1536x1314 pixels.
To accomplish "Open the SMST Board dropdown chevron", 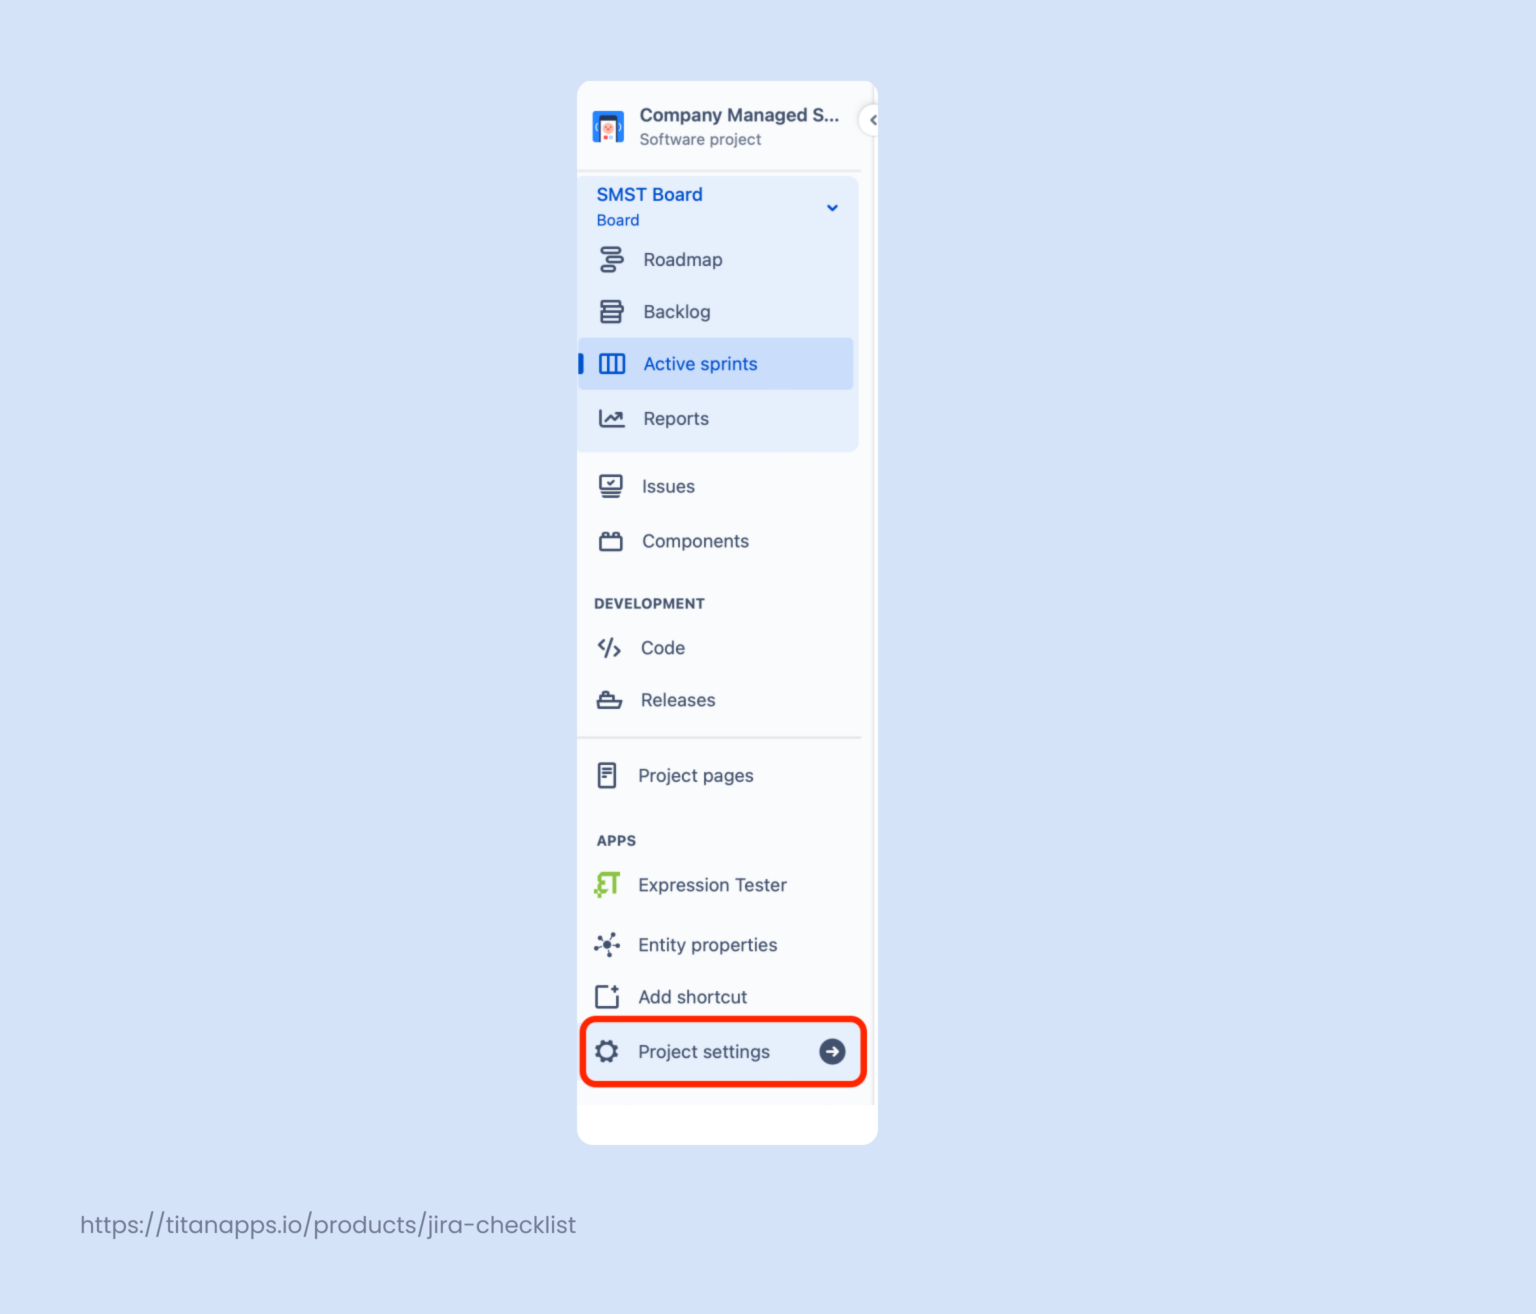I will pos(832,207).
